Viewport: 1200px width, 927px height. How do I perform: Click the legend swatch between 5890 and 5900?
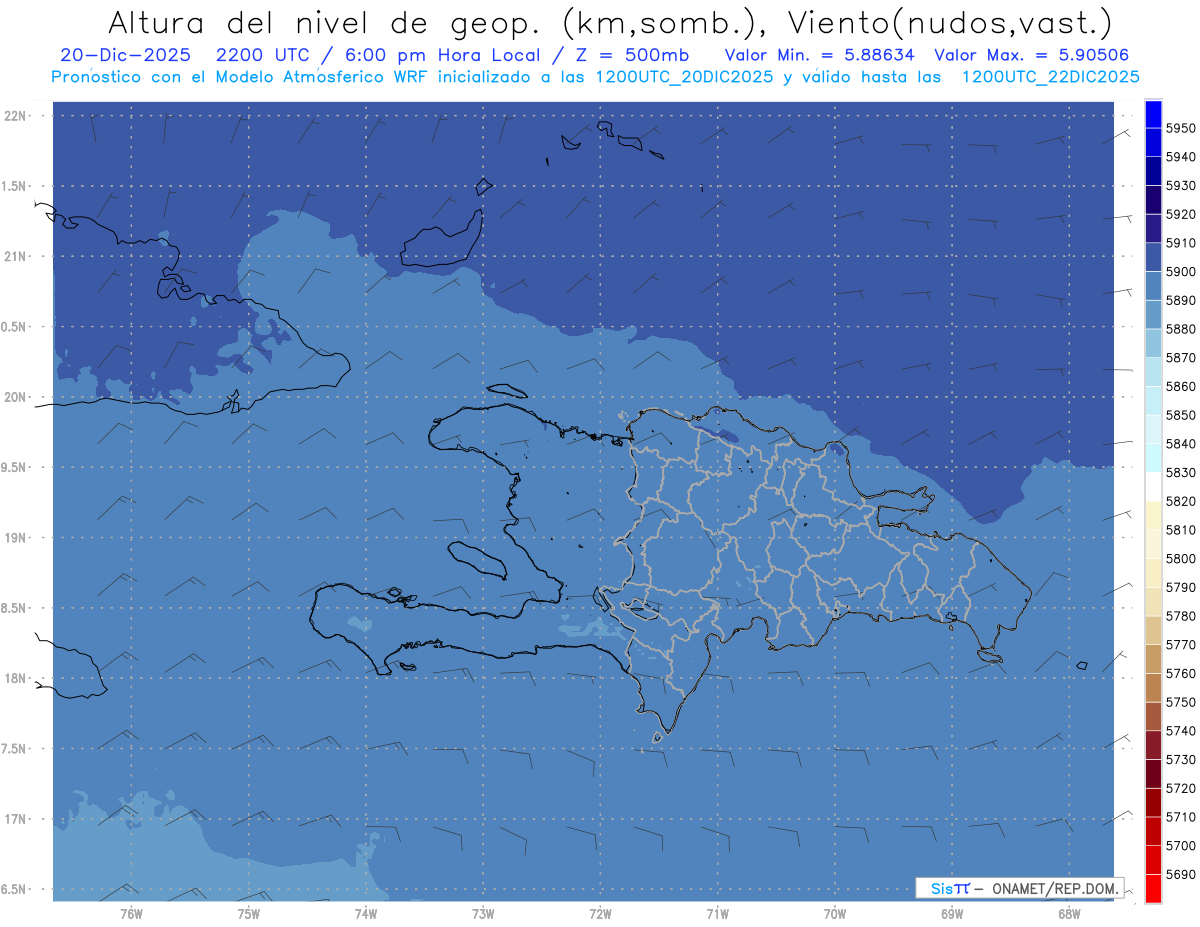[x=1152, y=286]
